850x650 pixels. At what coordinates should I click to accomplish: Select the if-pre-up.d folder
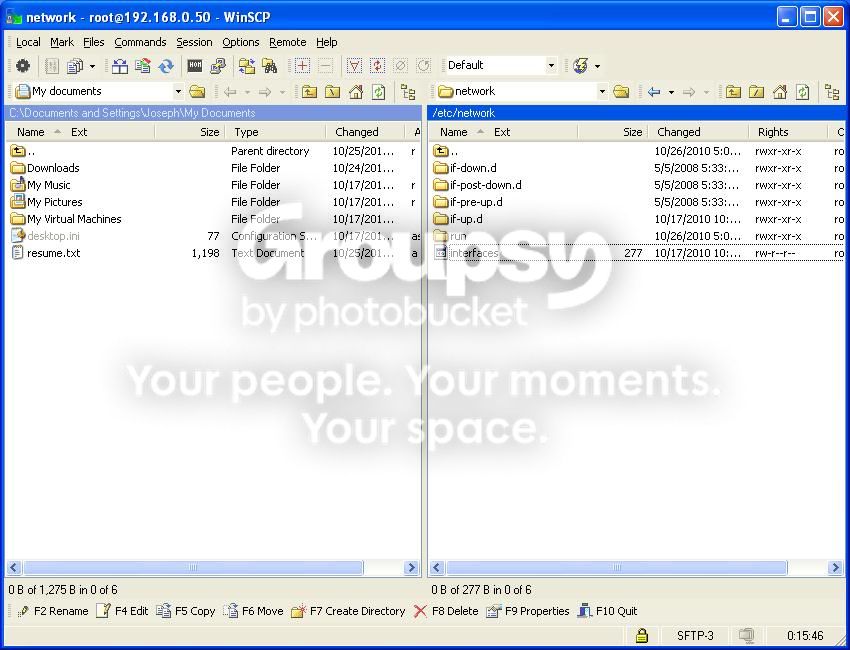468,202
